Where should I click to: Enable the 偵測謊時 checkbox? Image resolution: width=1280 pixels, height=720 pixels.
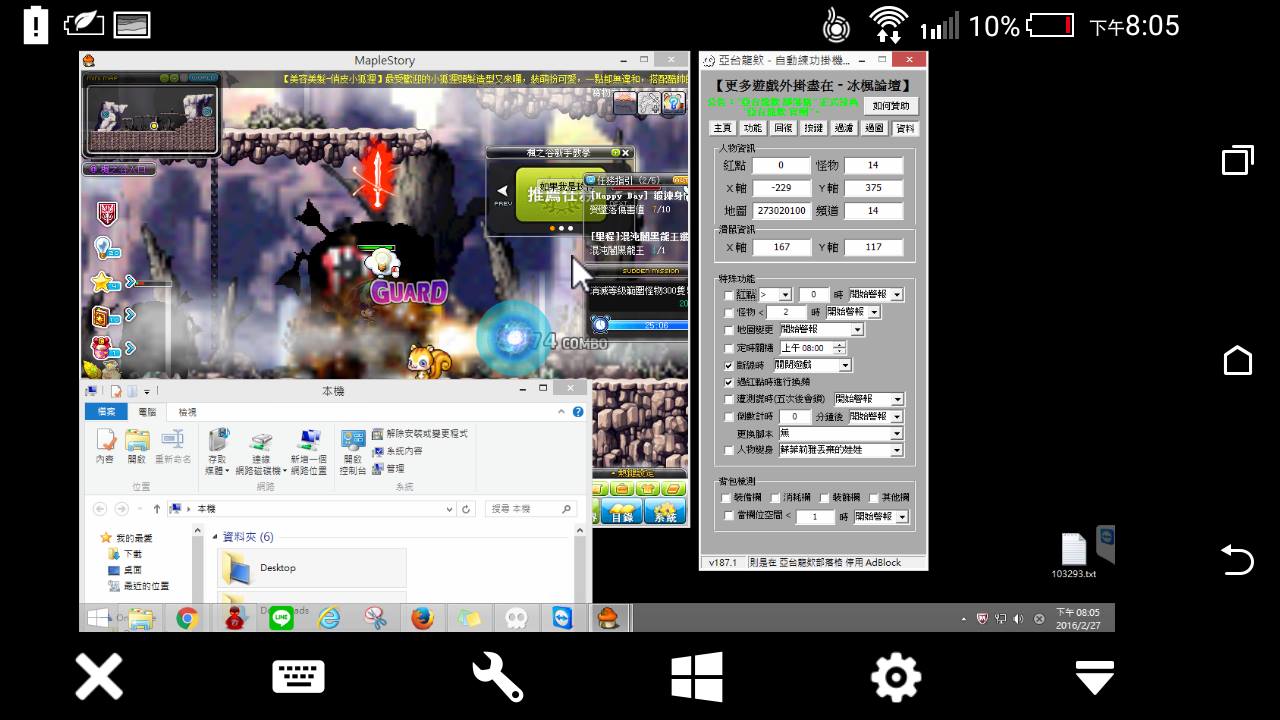pos(729,399)
